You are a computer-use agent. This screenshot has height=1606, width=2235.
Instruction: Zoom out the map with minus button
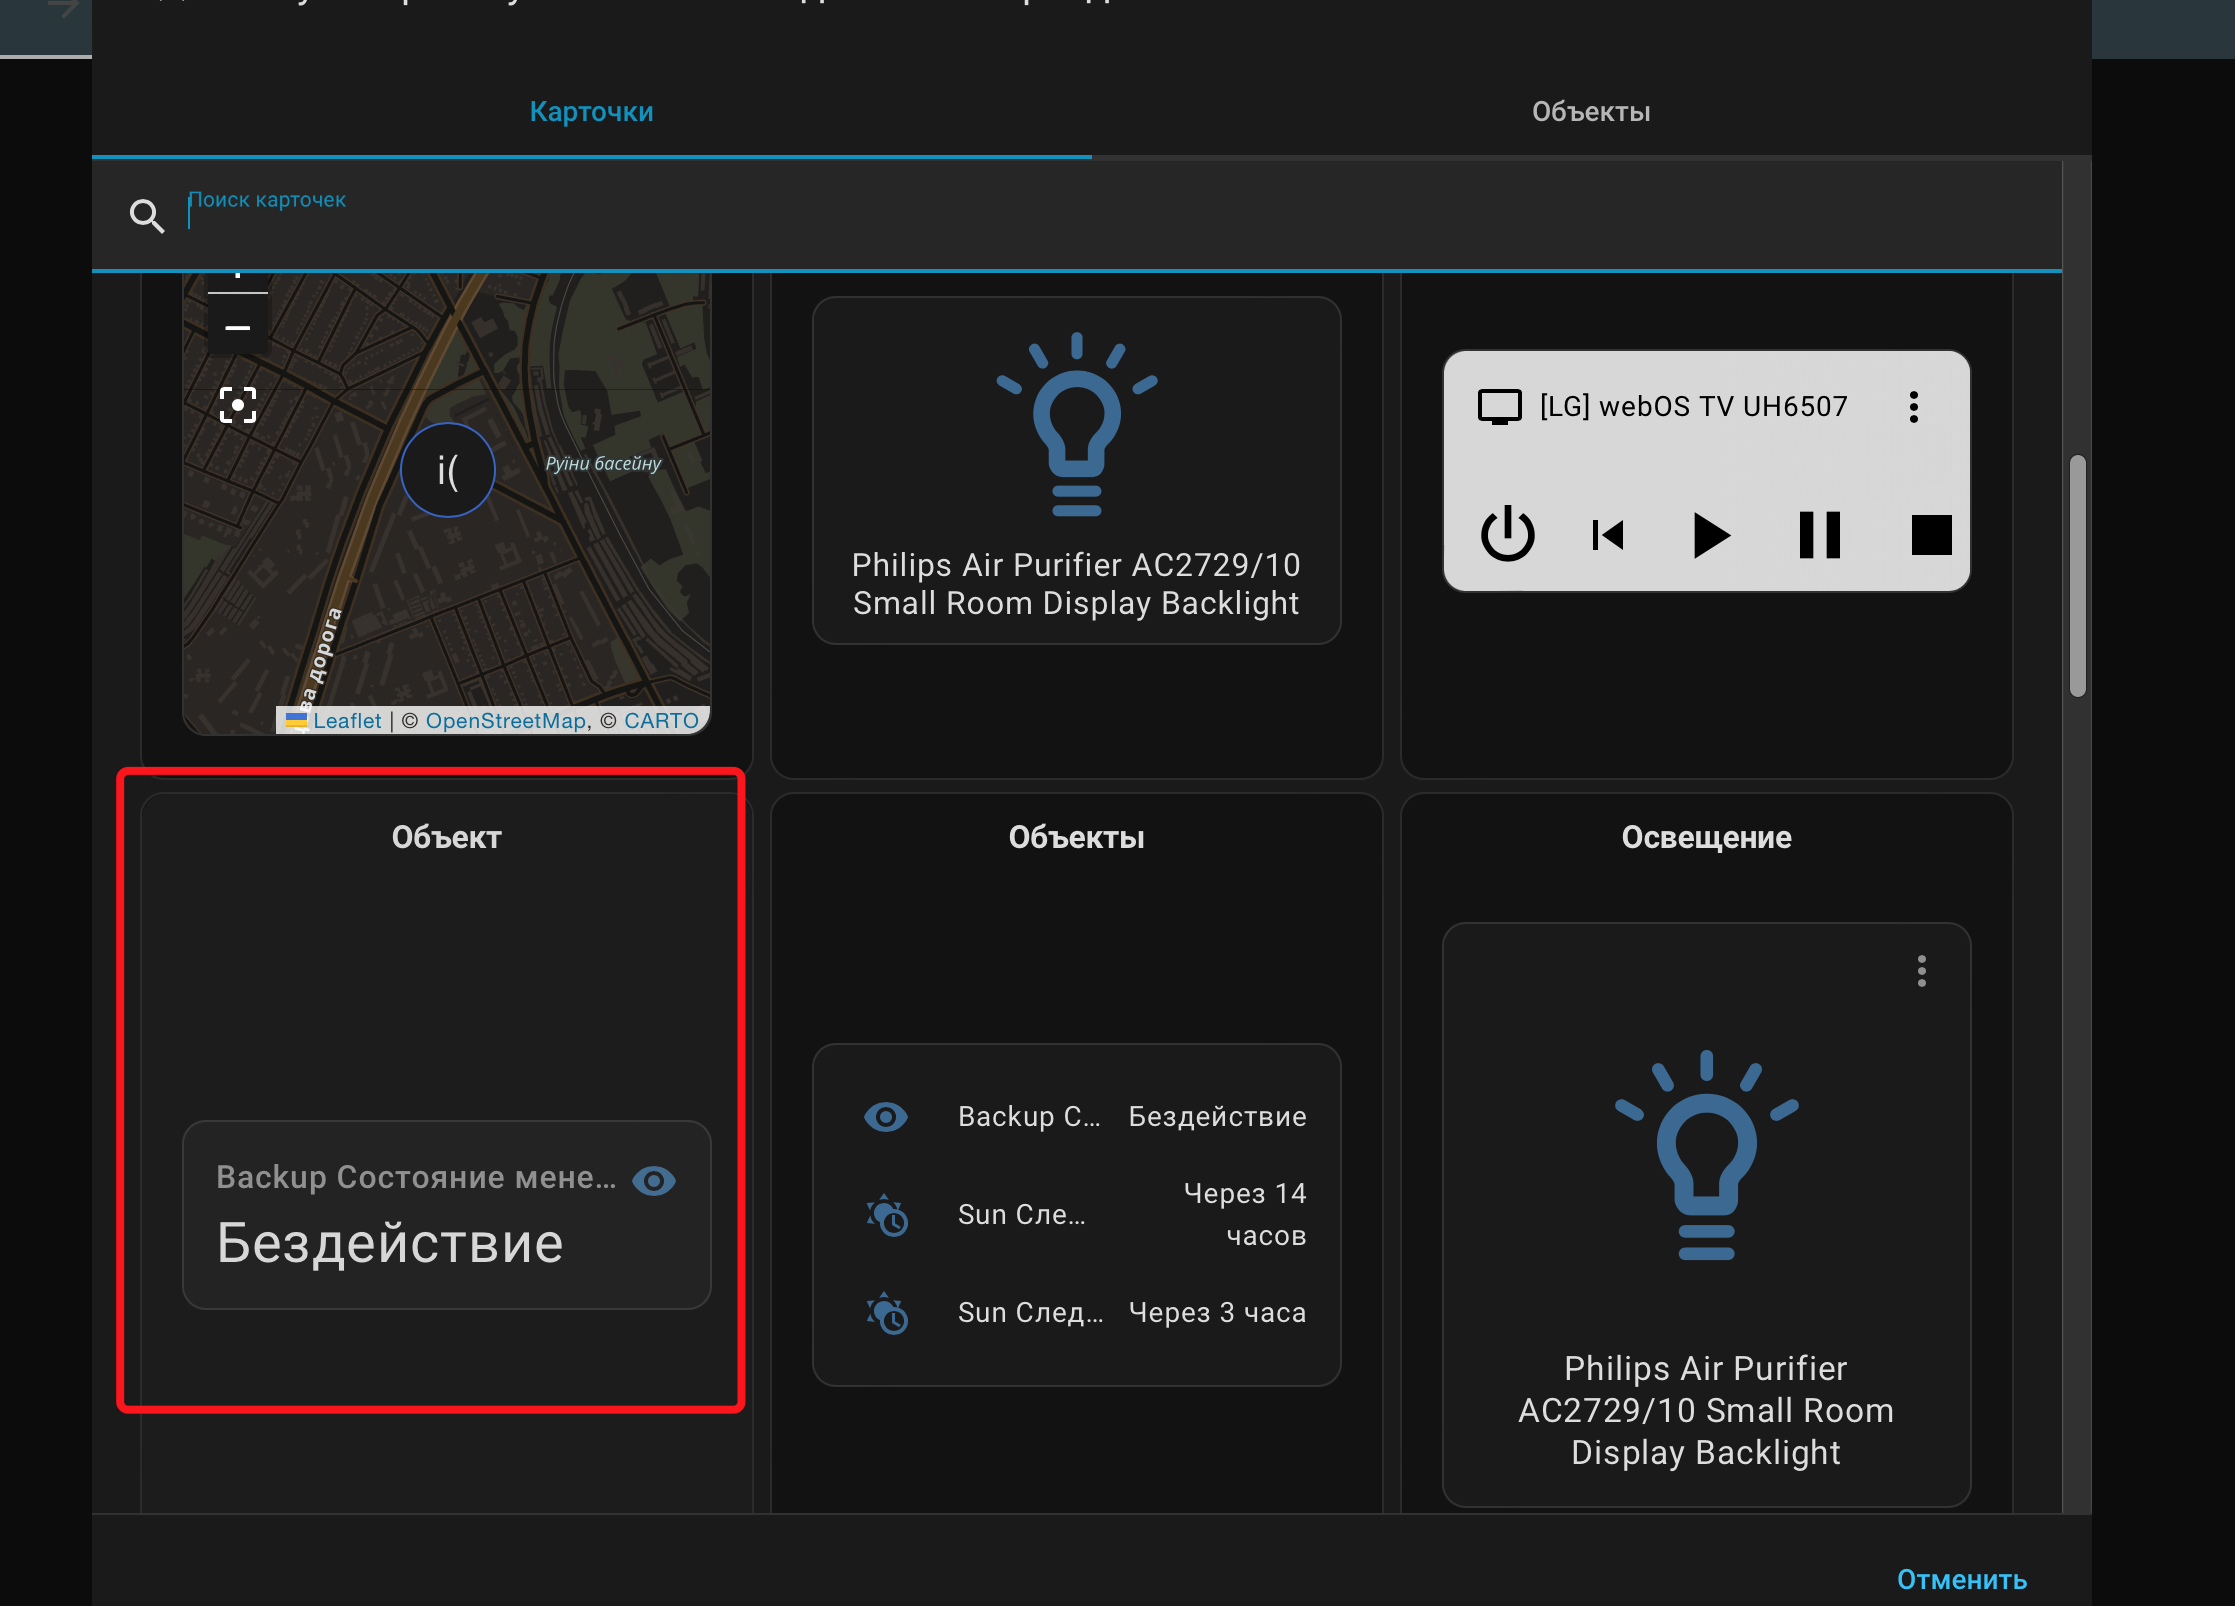point(238,328)
